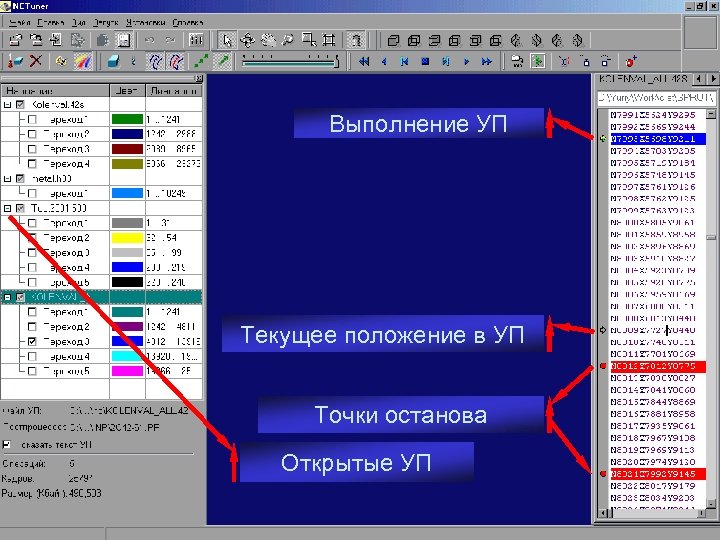Click the fit-all view icon next to zoom window
The width and height of the screenshot is (720, 540).
coord(329,40)
